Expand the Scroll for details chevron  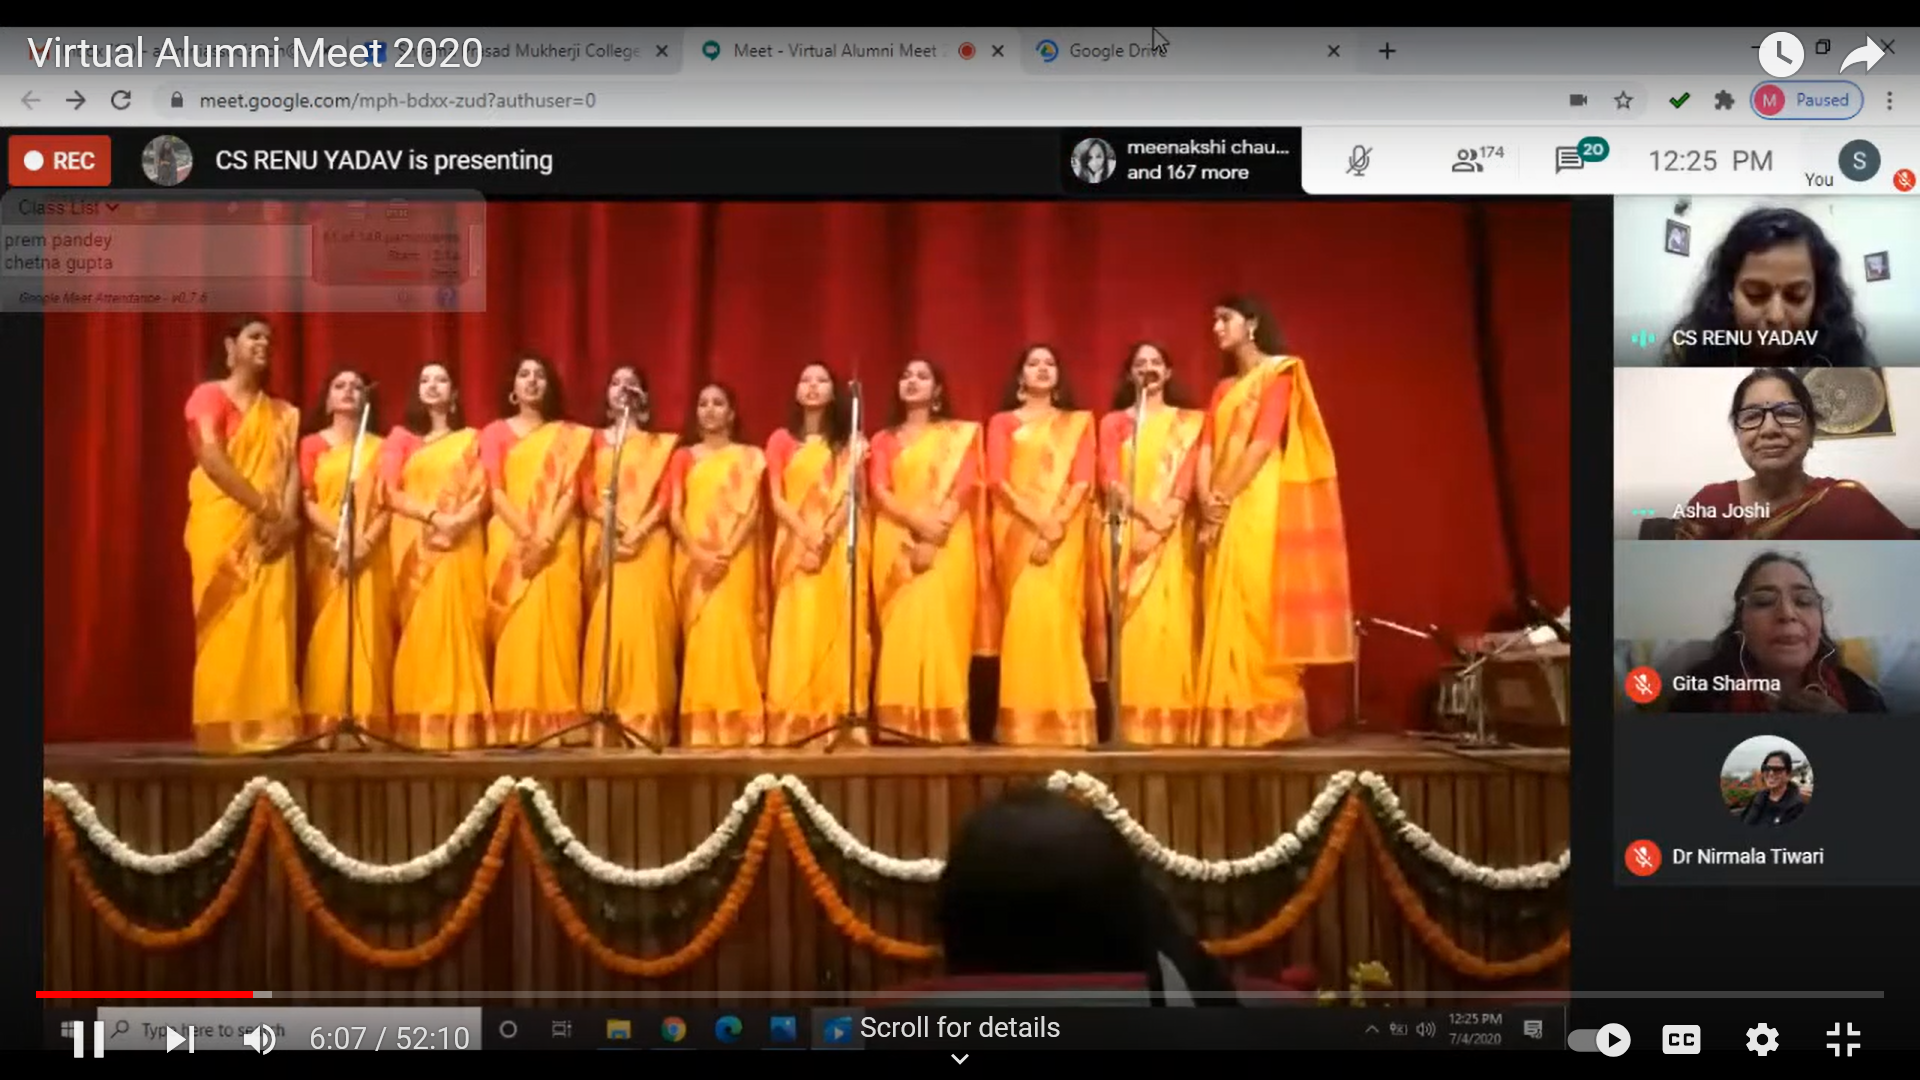[x=959, y=1058]
